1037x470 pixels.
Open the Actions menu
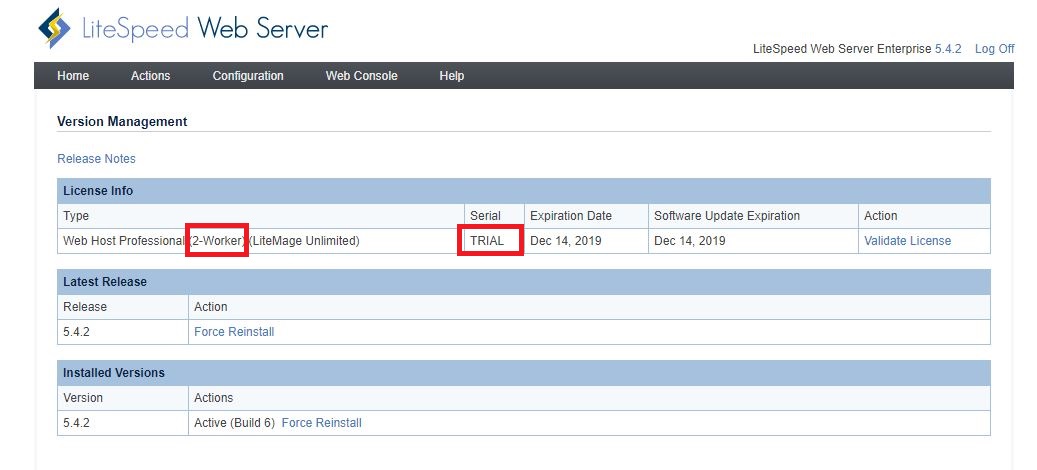point(150,76)
